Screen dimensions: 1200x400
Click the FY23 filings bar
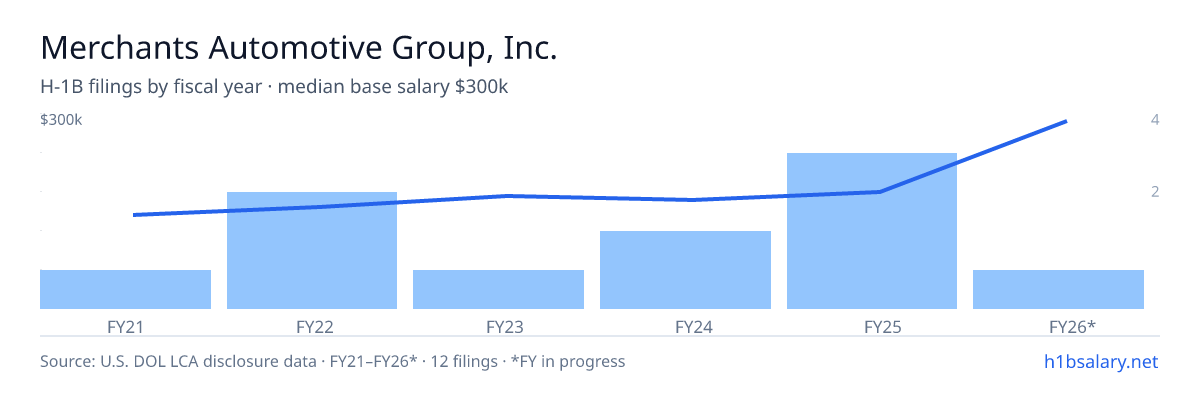[498, 289]
